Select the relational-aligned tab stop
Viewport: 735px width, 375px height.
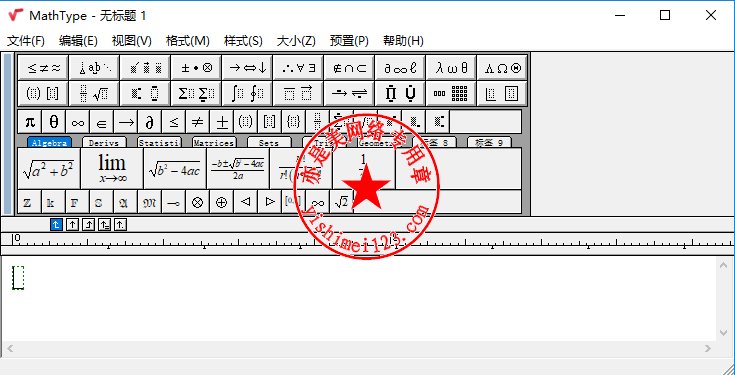[105, 225]
